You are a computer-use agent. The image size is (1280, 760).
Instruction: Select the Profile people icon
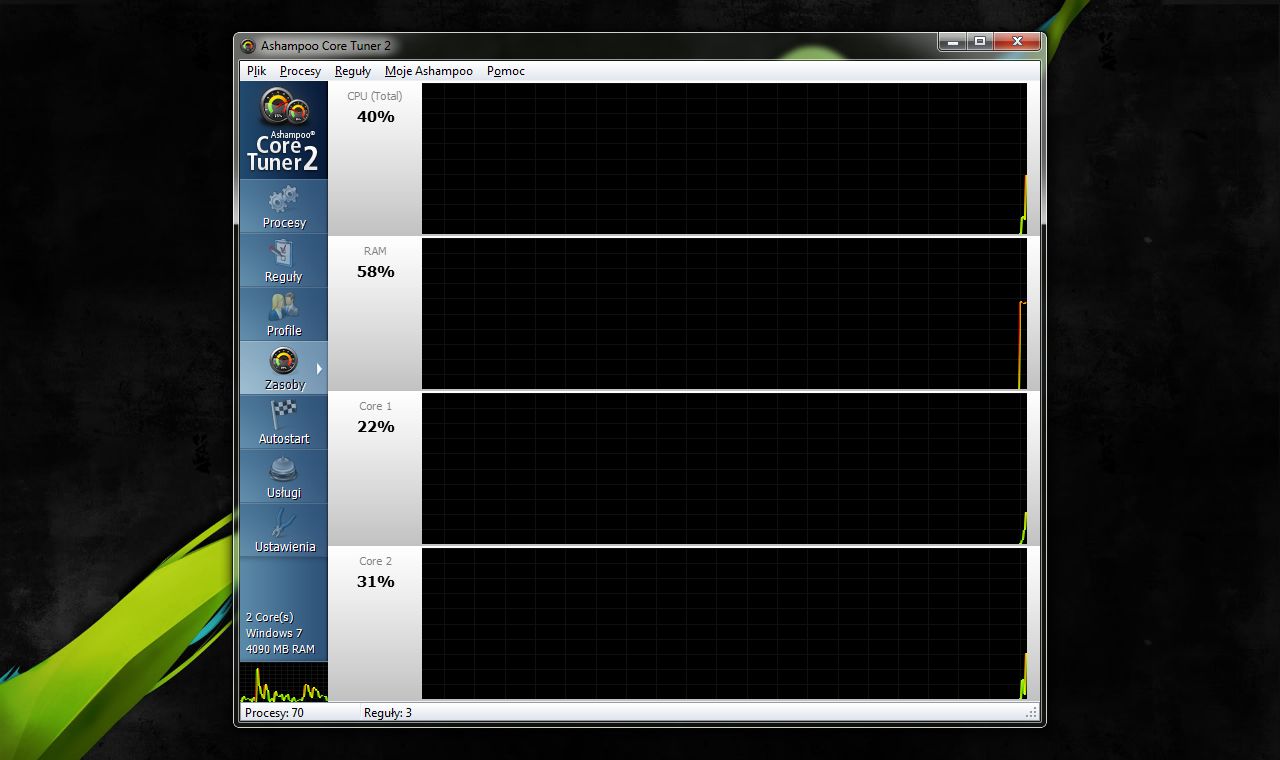[x=283, y=308]
